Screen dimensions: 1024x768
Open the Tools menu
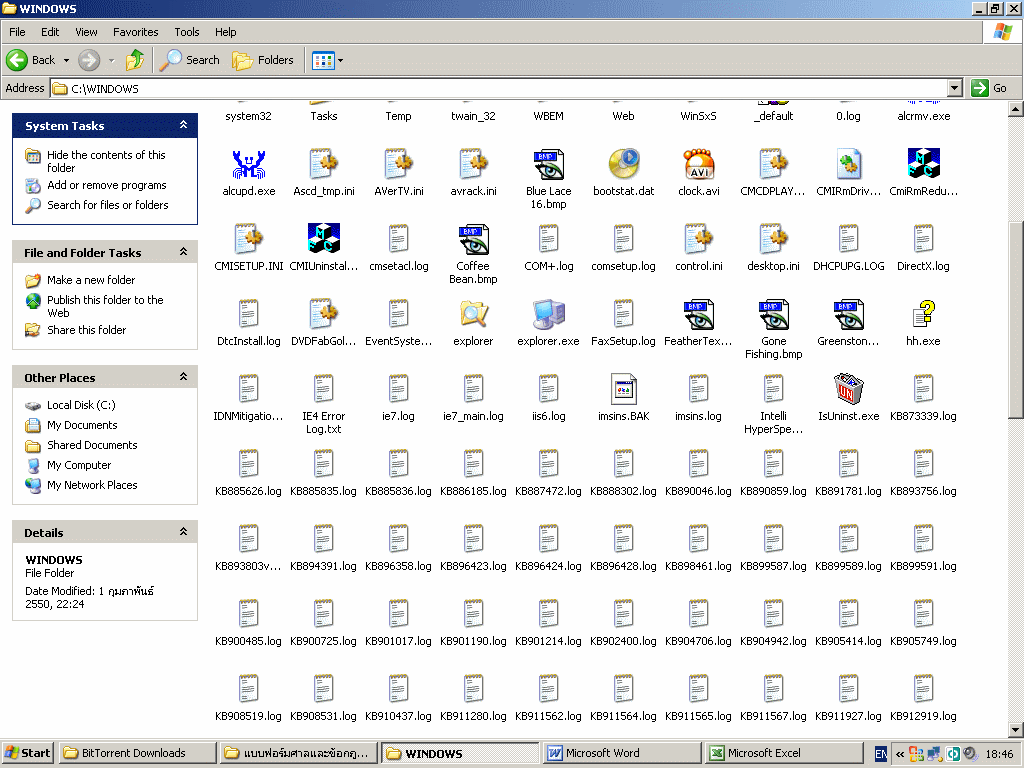187,32
